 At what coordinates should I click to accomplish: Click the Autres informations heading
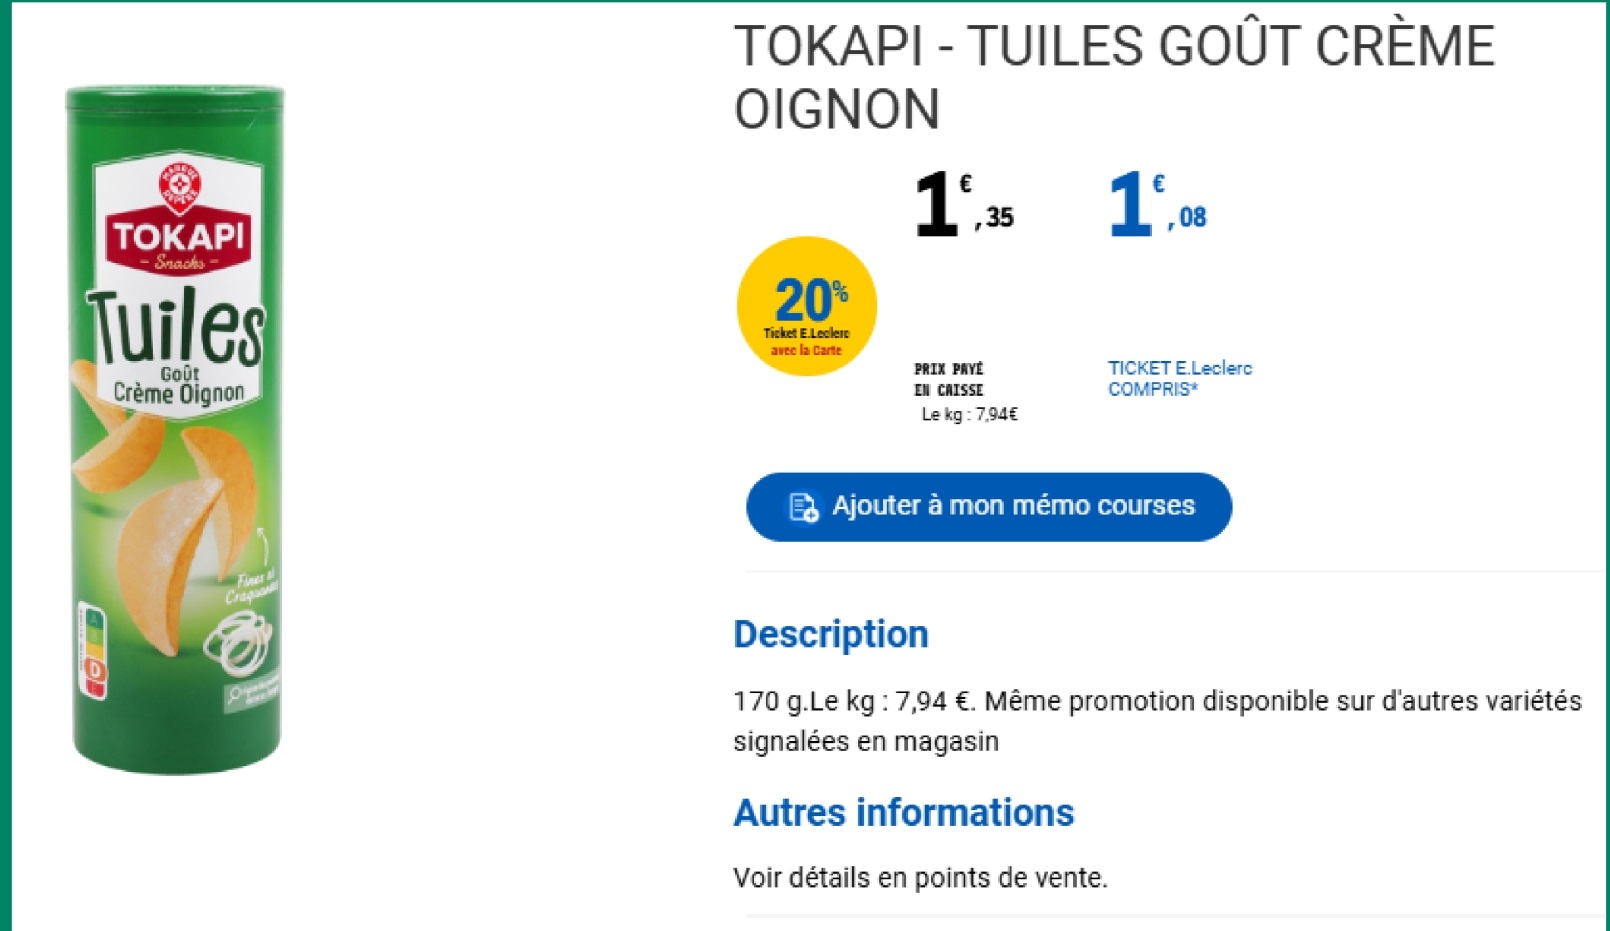[x=903, y=813]
